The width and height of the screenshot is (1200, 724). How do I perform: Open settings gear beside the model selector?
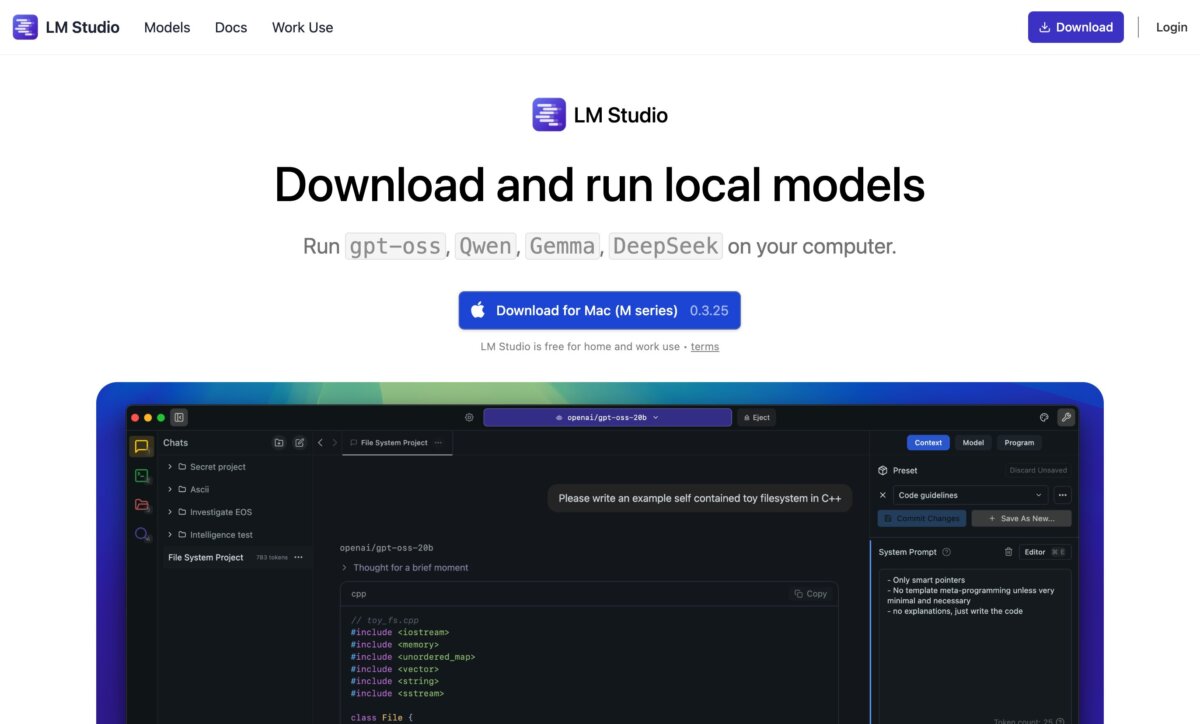(469, 417)
